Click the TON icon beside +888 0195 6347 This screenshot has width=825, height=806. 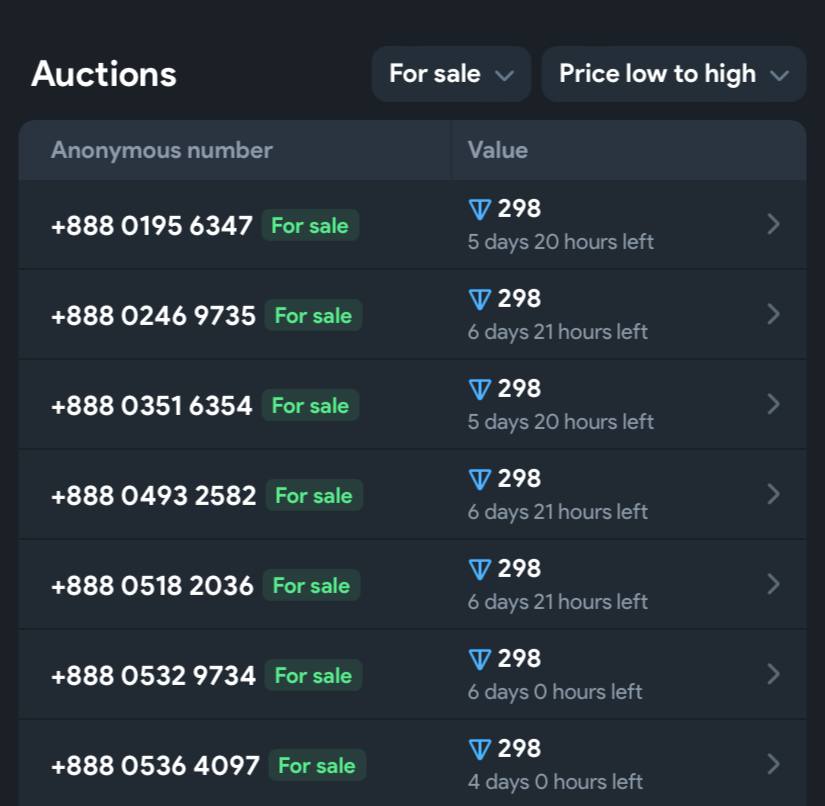480,209
